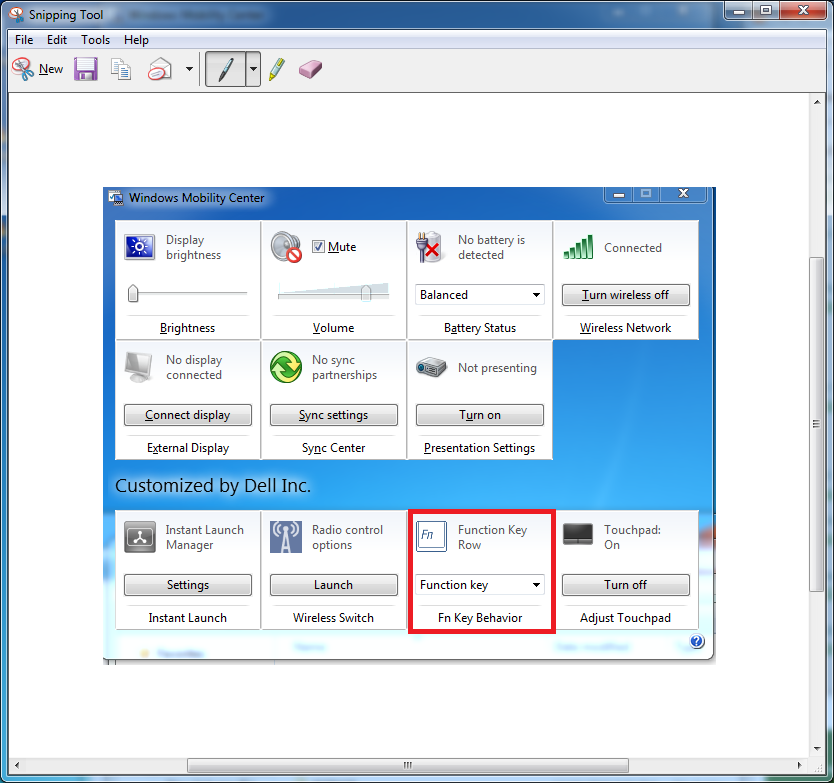
Task: Select the Pen tool in Snipping Tool
Action: 226,69
